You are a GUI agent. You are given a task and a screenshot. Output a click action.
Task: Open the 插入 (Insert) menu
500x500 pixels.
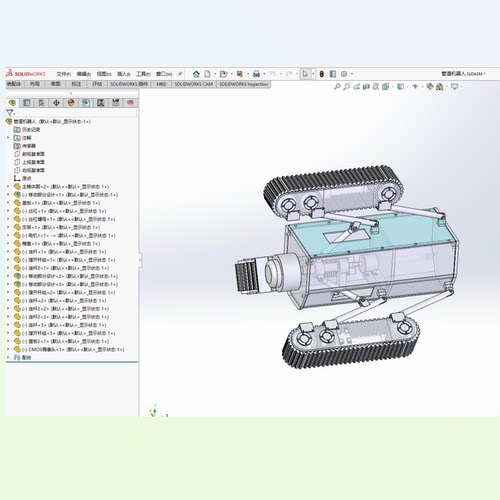(123, 74)
